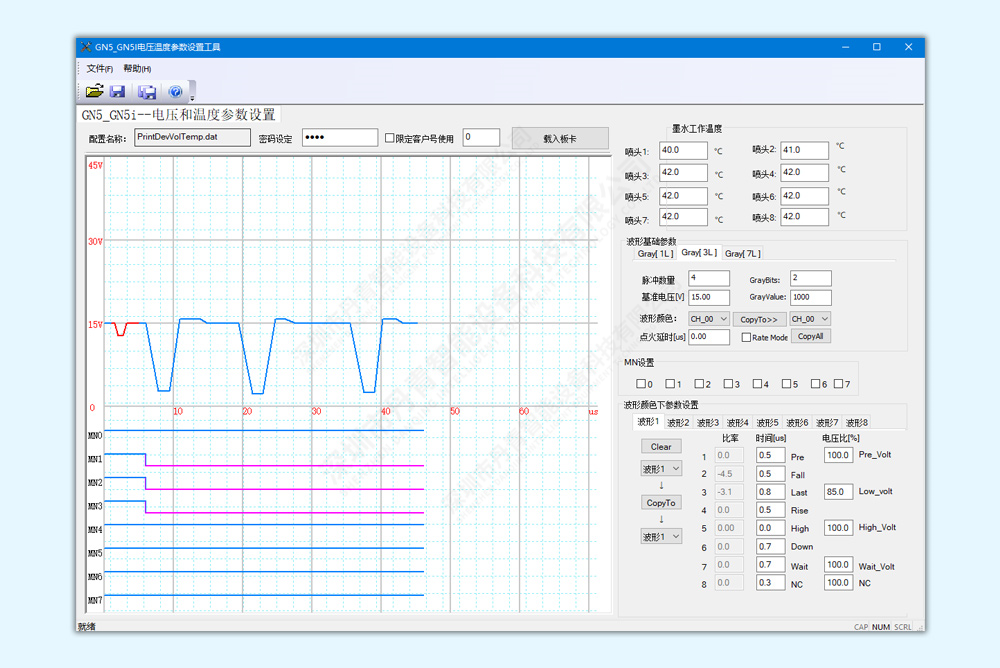Image resolution: width=1000 pixels, height=668 pixels.
Task: Expand the 波形颜色 CH_00 dropdown
Action: (x=709, y=318)
